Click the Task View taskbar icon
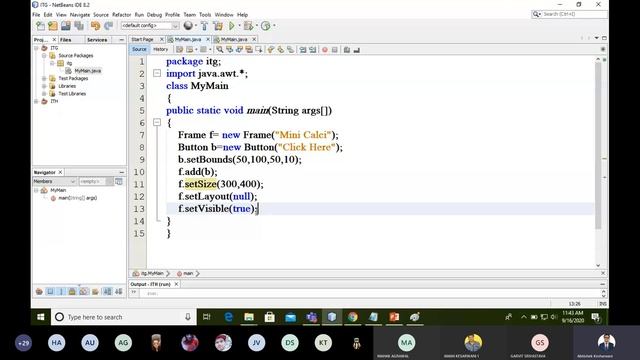 pyautogui.click(x=207, y=317)
